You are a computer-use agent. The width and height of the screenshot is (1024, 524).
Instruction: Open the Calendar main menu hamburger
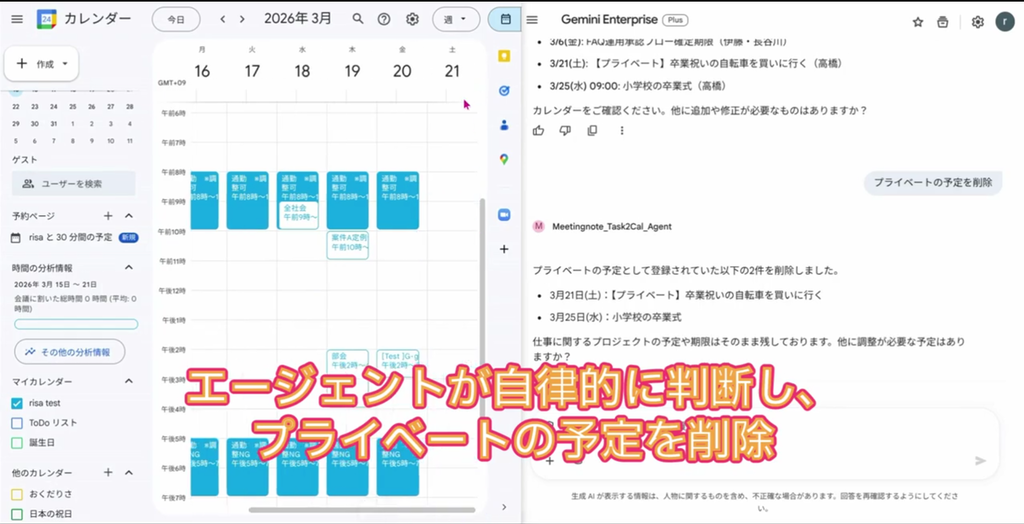tap(17, 19)
